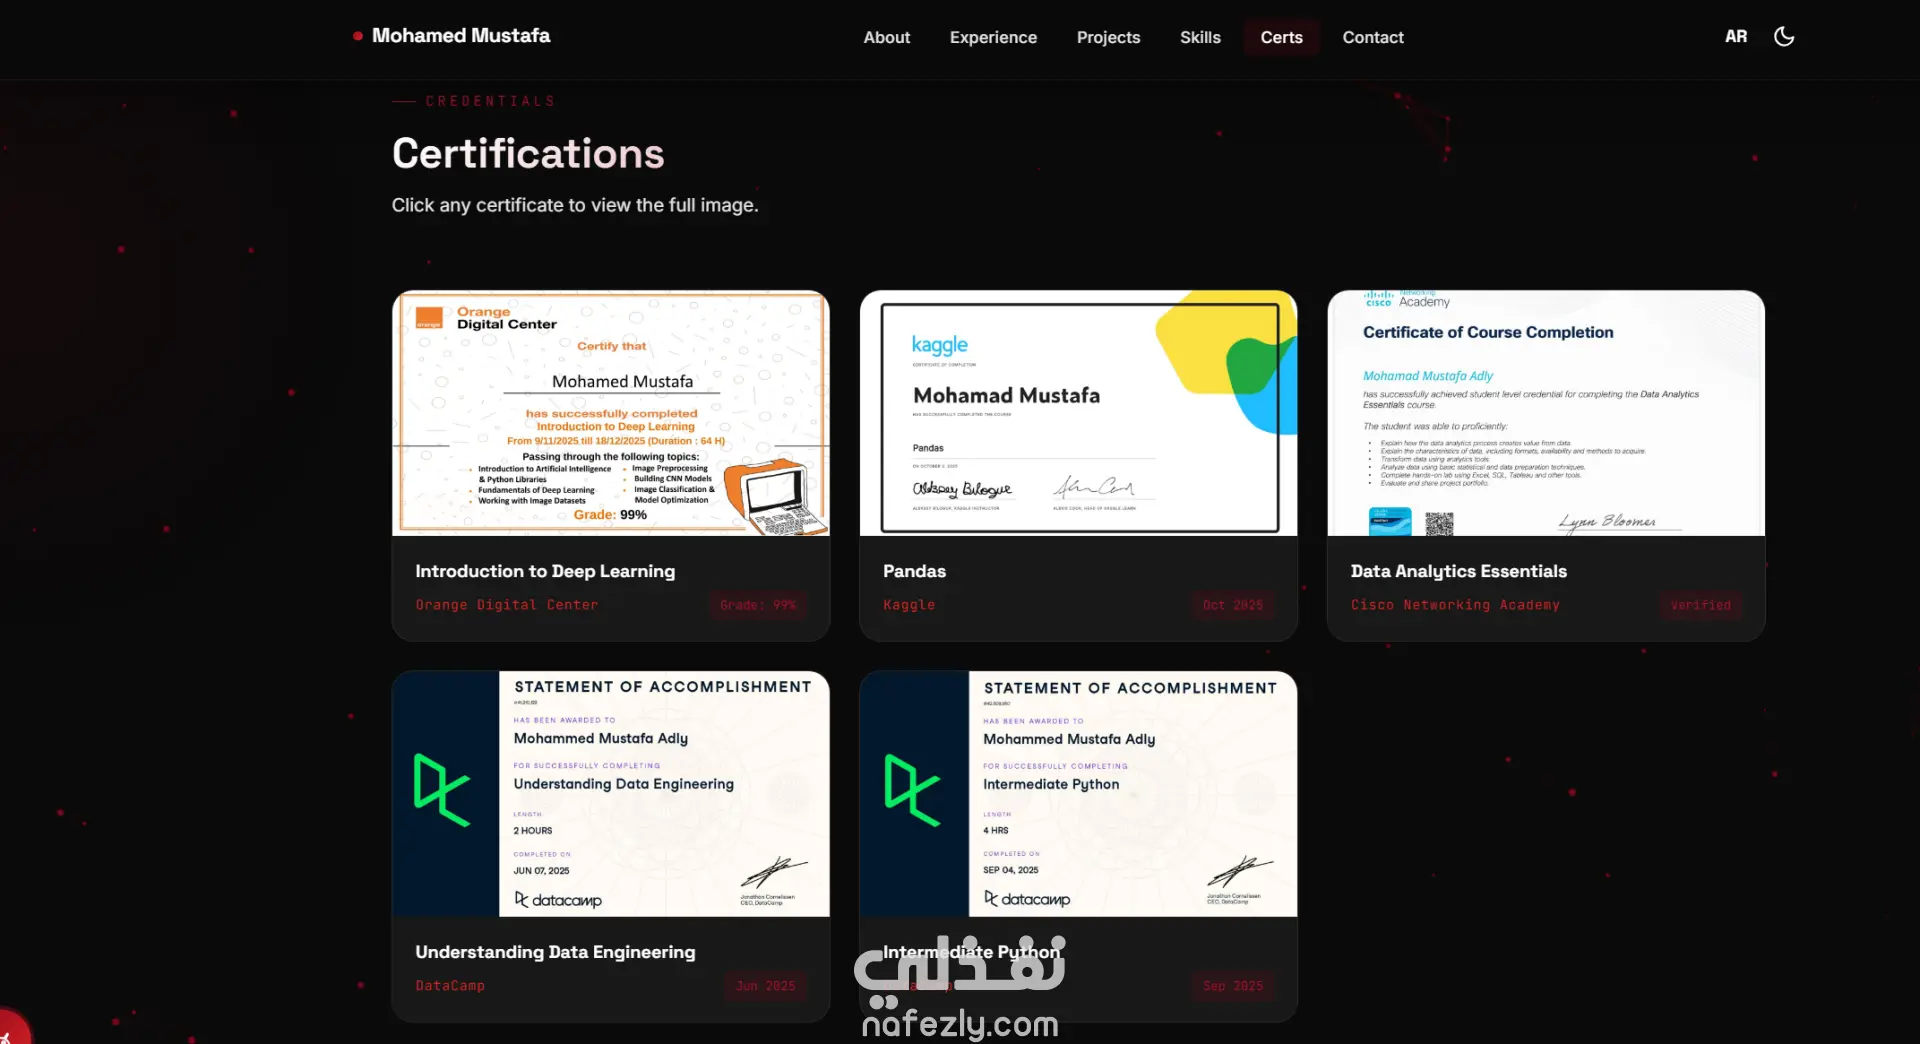Click the "Introduction to Deep Learning" card title
Image resolution: width=1920 pixels, height=1044 pixels.
click(545, 571)
